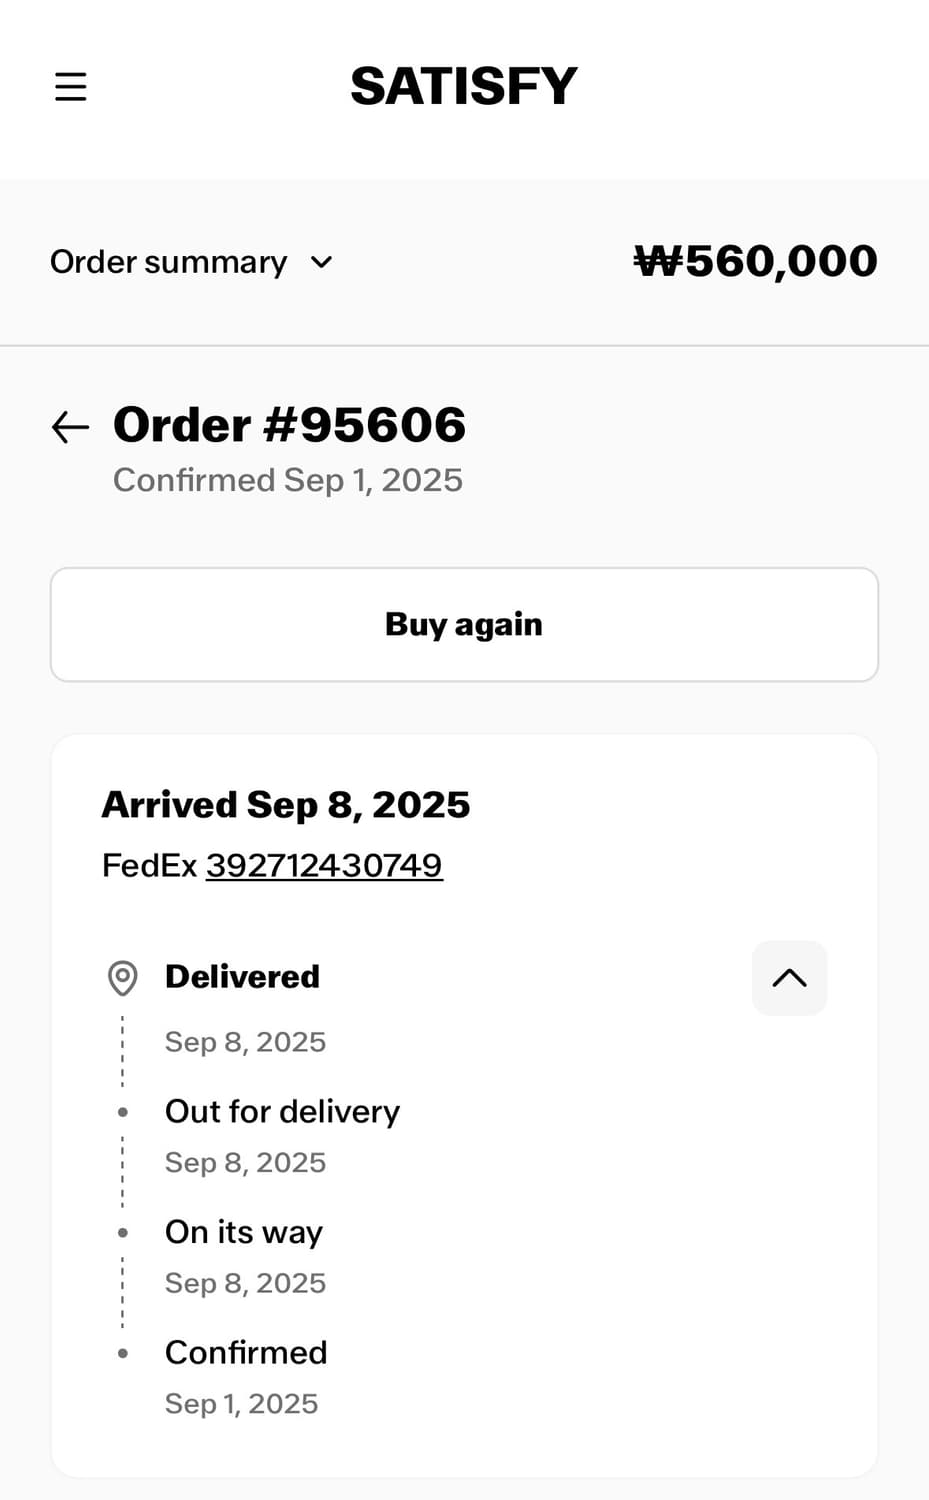Click the bullet dot beside On its way
Image resolution: width=929 pixels, height=1500 pixels.
click(123, 1233)
